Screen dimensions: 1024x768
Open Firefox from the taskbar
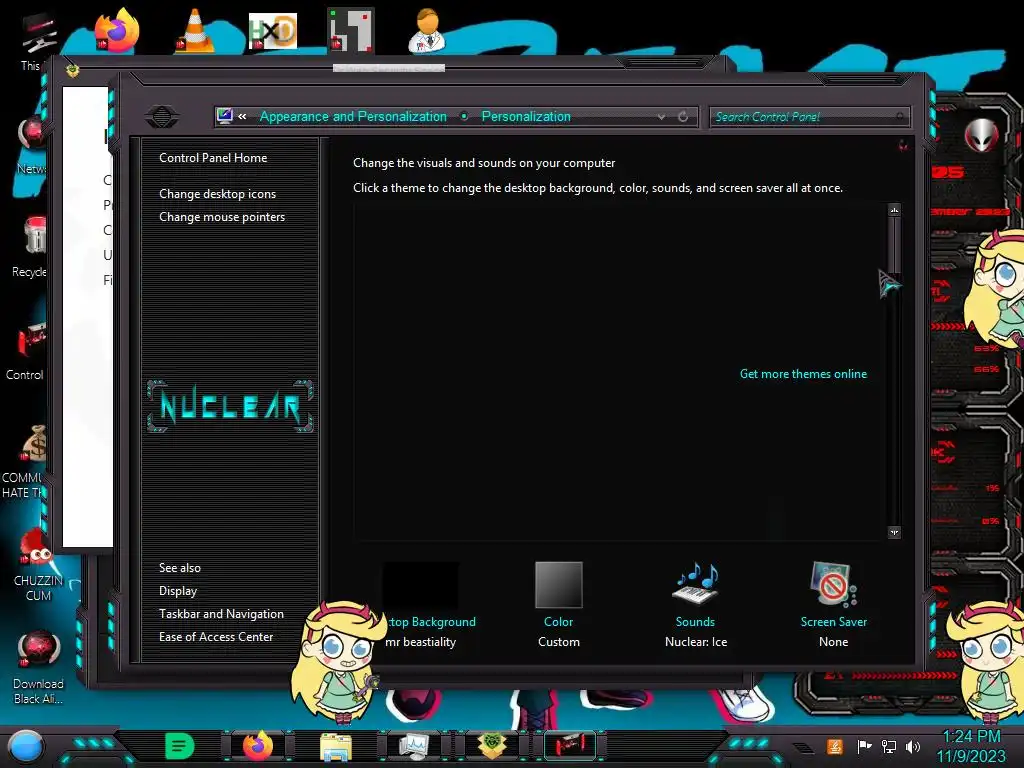(258, 746)
